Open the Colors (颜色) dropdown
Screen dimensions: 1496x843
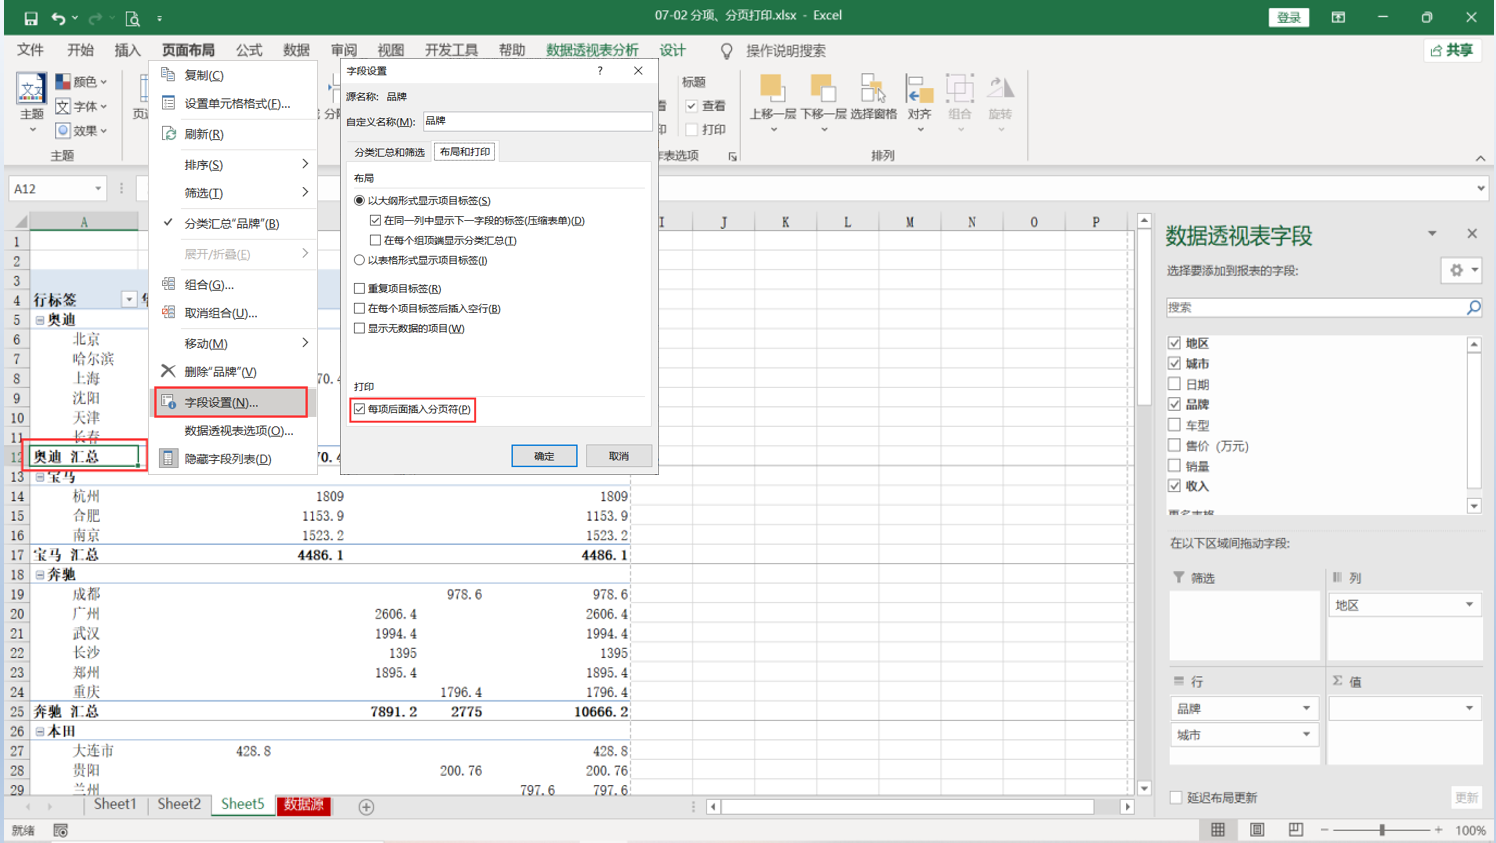(x=82, y=82)
